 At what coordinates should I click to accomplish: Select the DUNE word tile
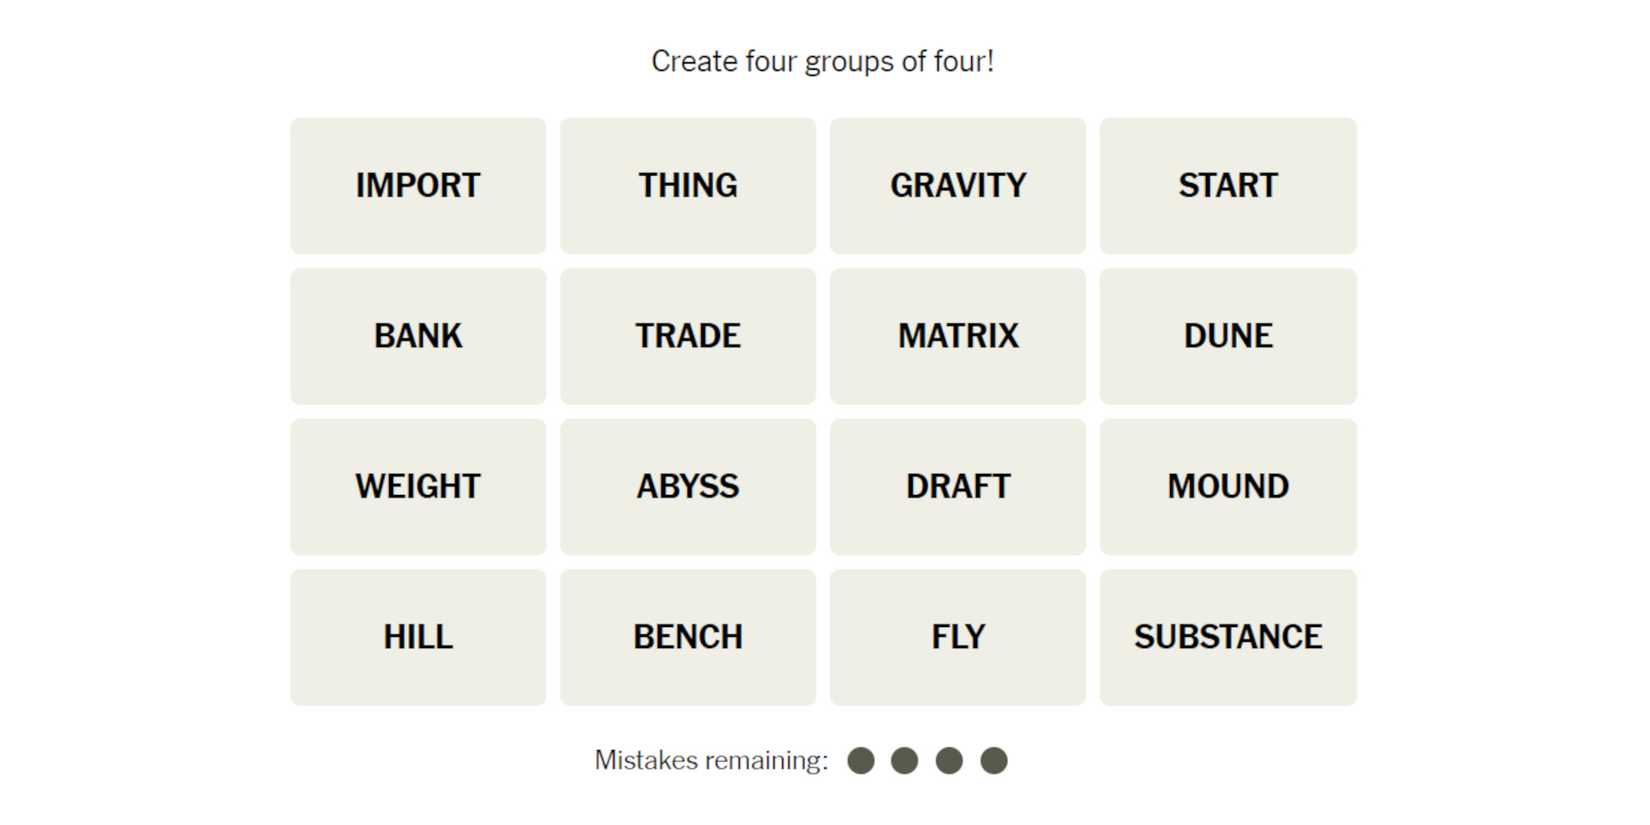tap(1228, 336)
